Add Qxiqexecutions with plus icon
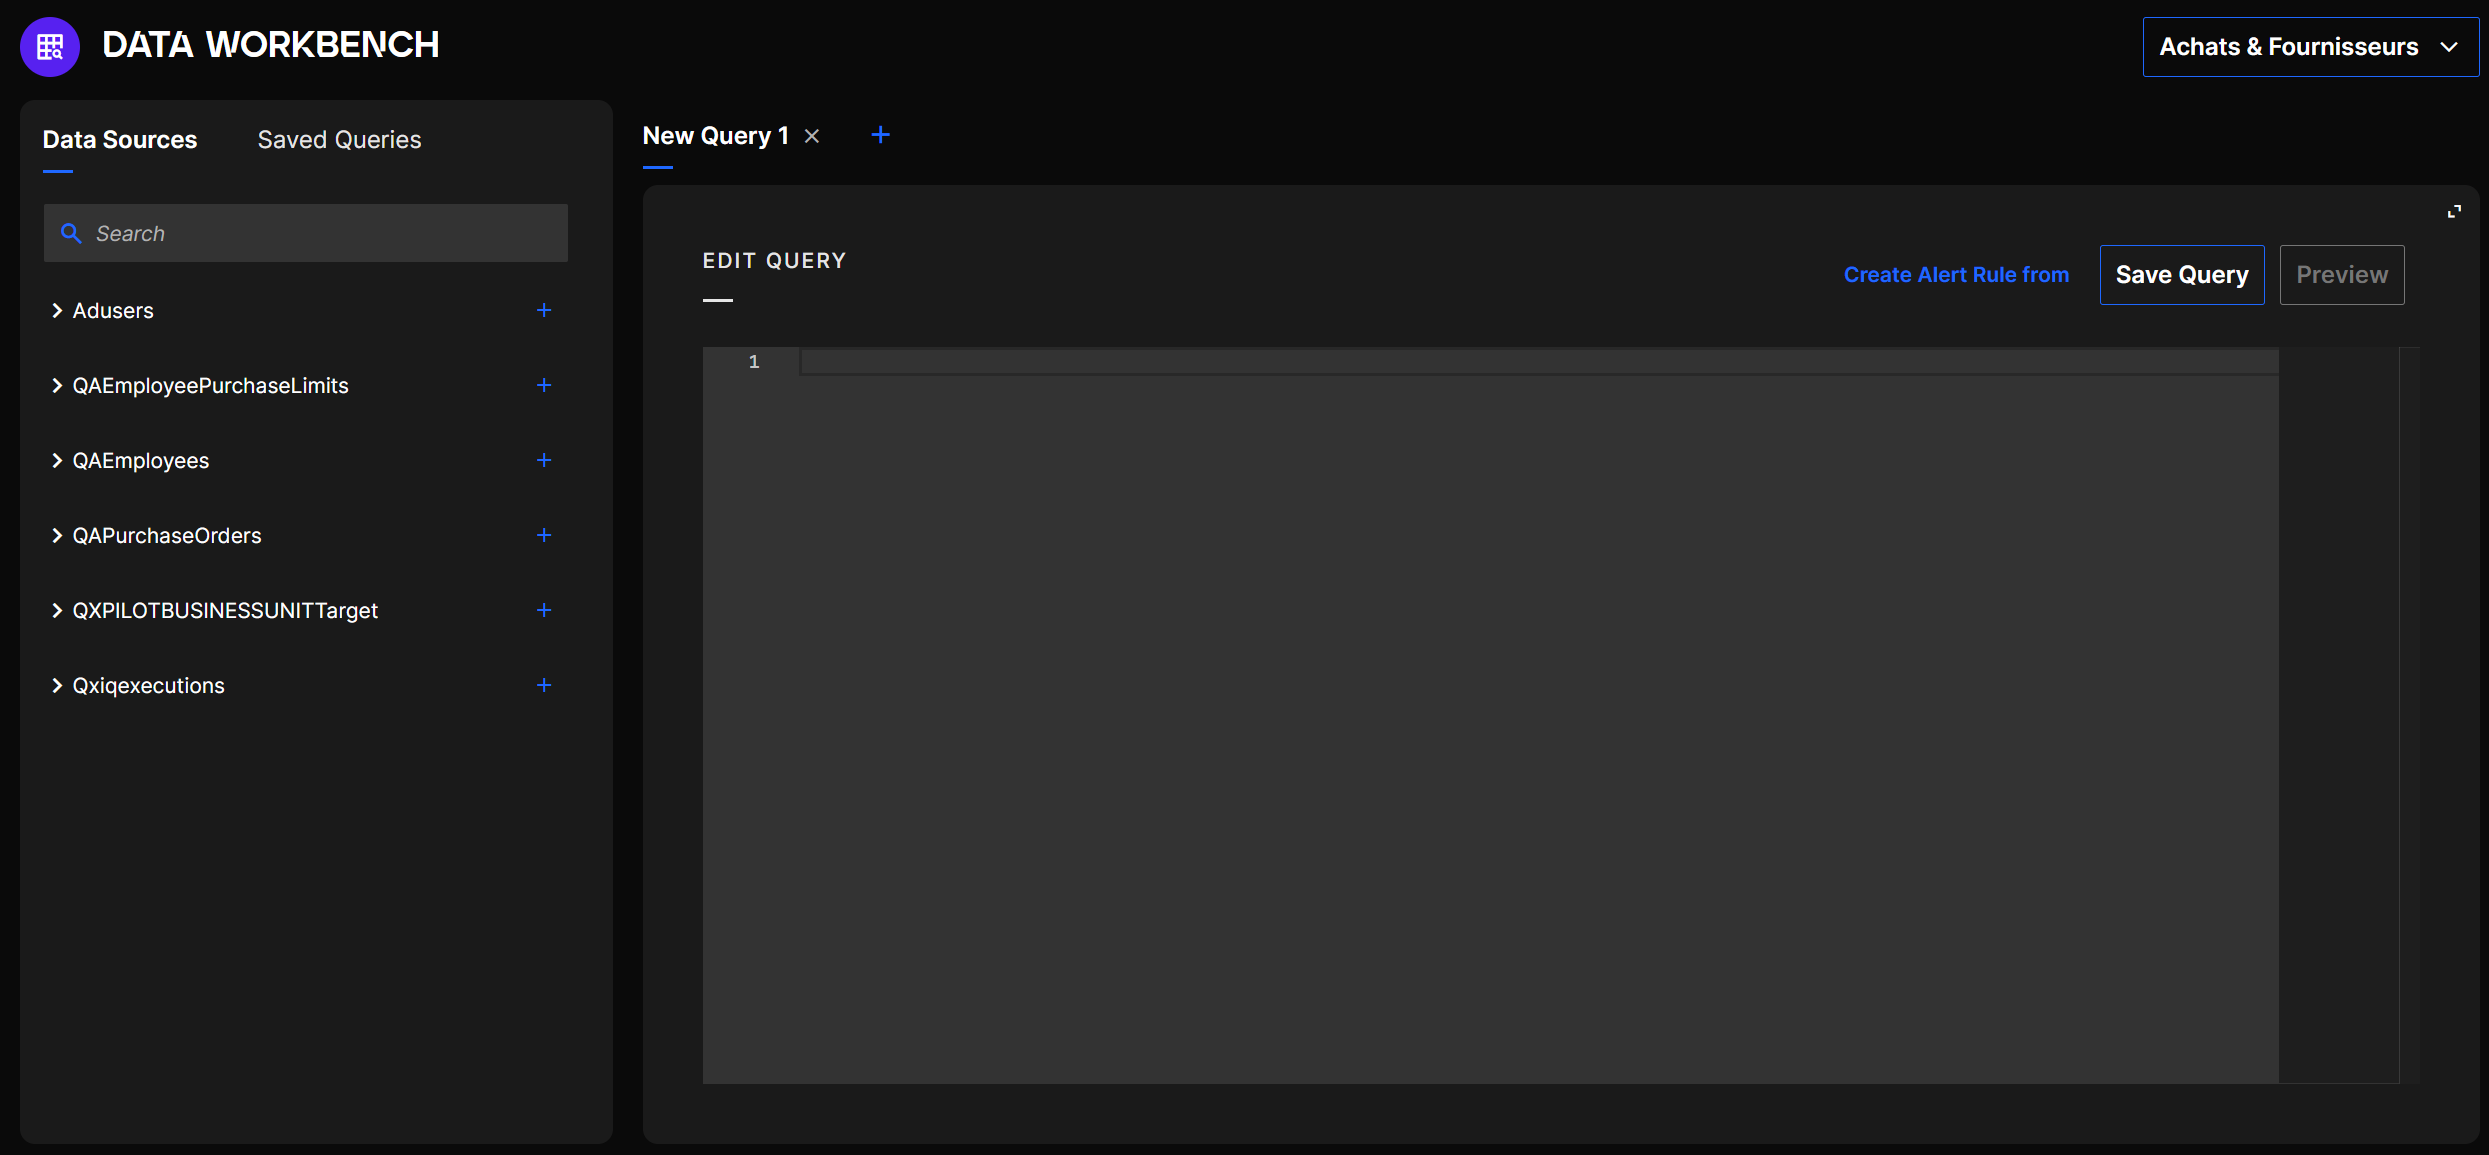Image resolution: width=2489 pixels, height=1155 pixels. 544,685
